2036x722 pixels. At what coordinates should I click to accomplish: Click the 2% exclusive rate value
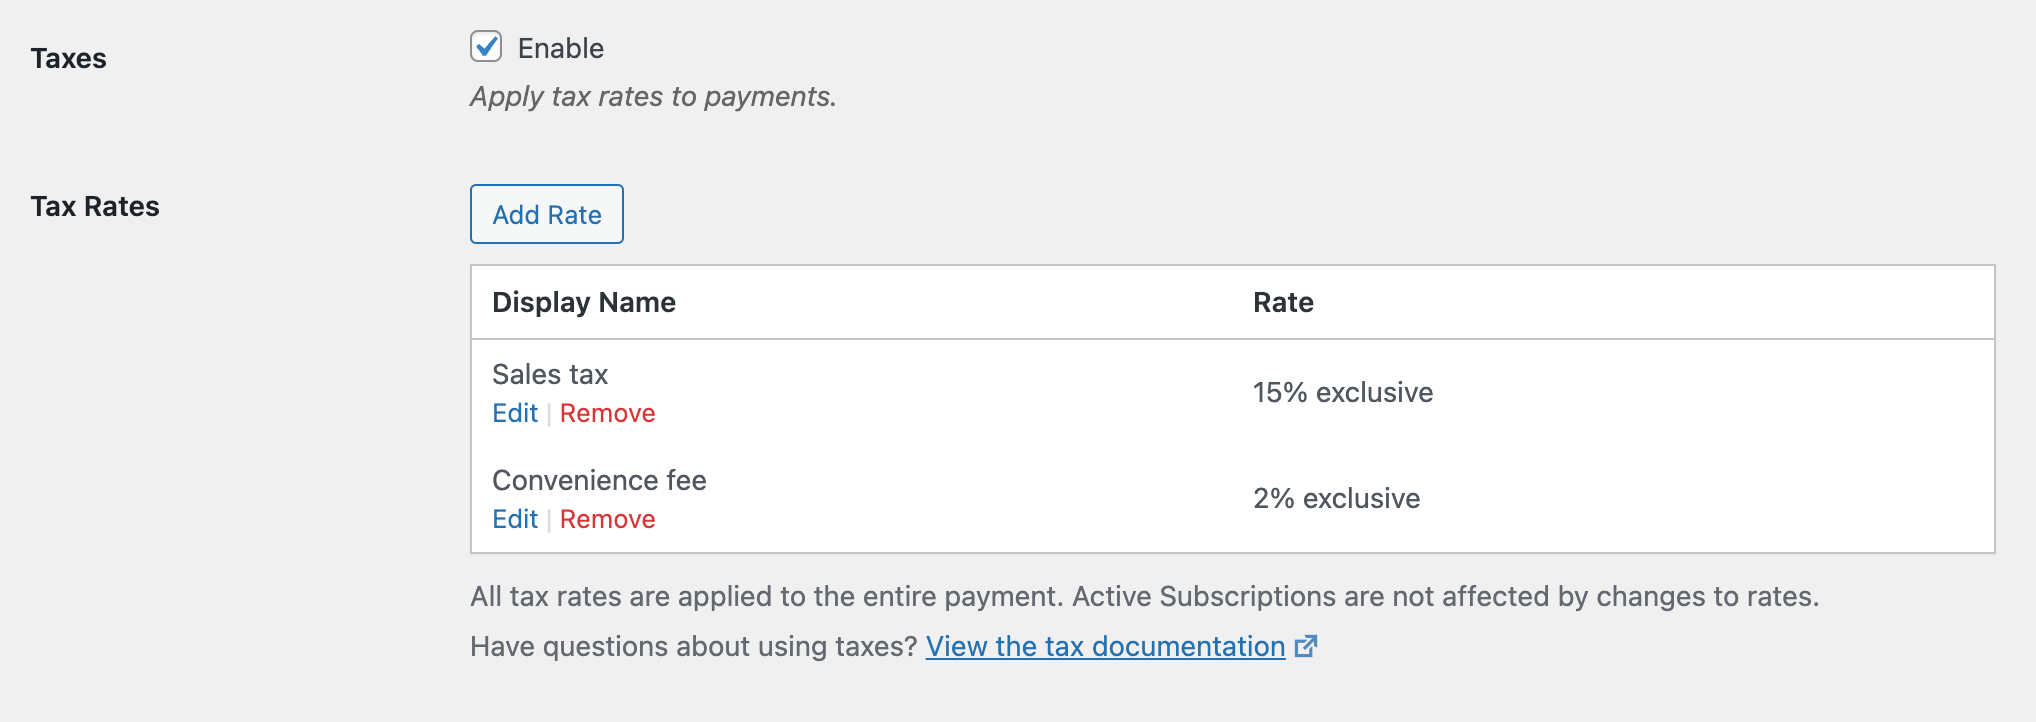click(1336, 498)
